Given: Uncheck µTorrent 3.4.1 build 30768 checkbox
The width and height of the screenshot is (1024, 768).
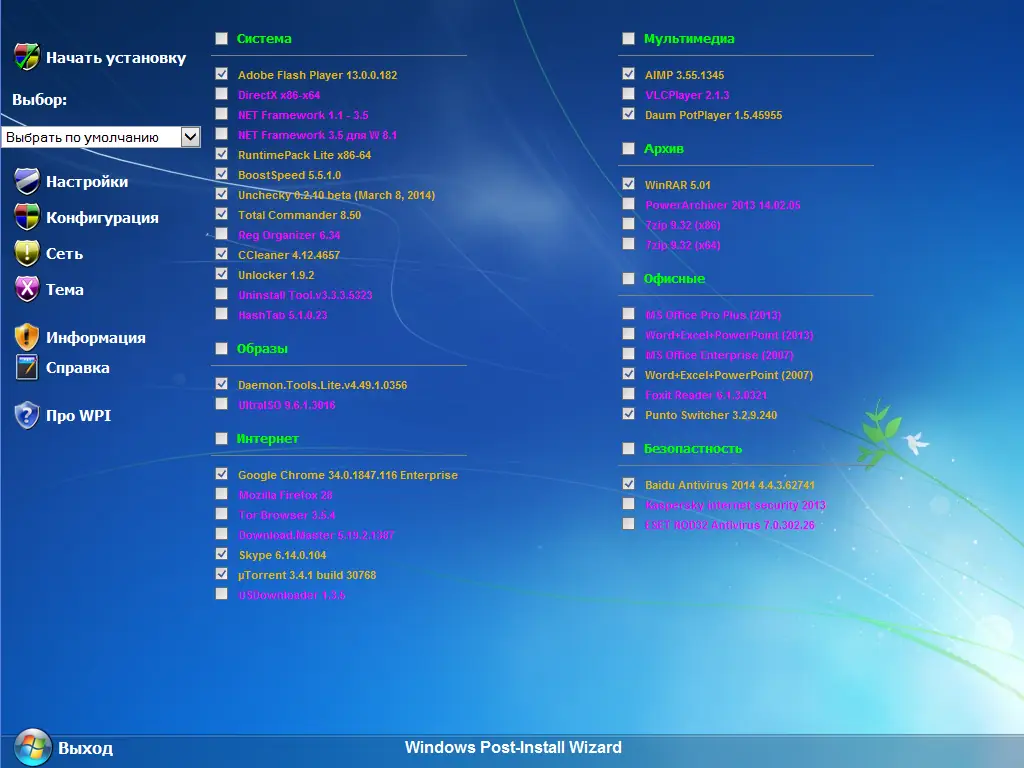Looking at the screenshot, I should click(x=221, y=574).
